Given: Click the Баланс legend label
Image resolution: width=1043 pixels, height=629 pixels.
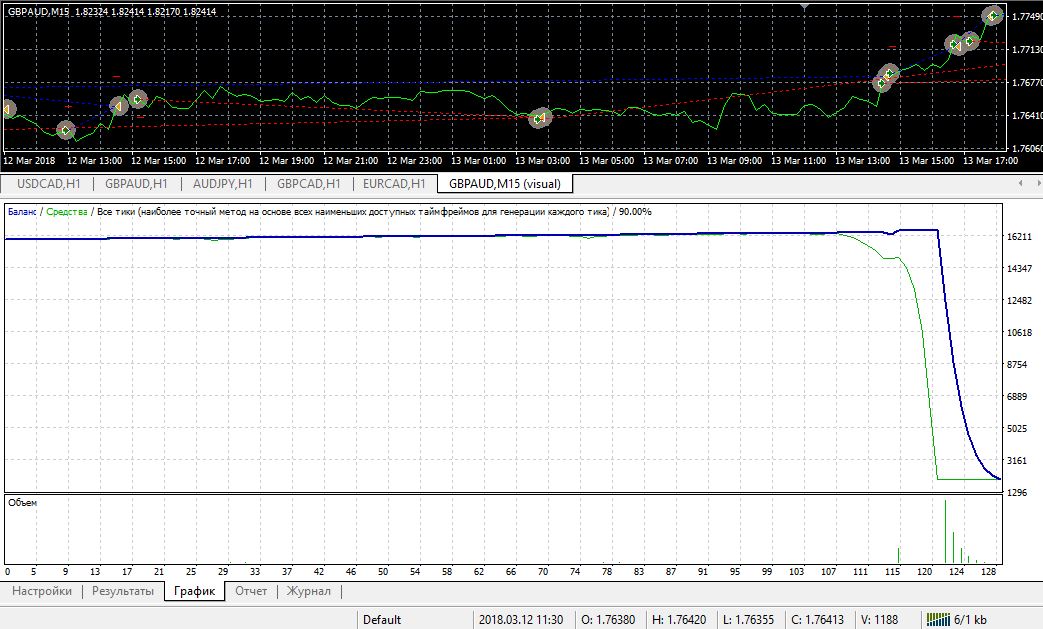Looking at the screenshot, I should (22, 211).
